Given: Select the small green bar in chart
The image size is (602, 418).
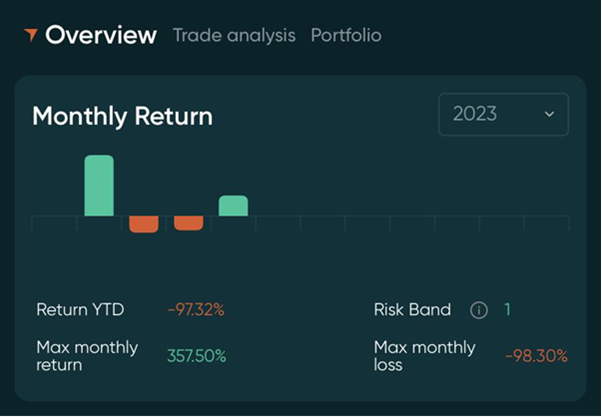Looking at the screenshot, I should [x=233, y=205].
